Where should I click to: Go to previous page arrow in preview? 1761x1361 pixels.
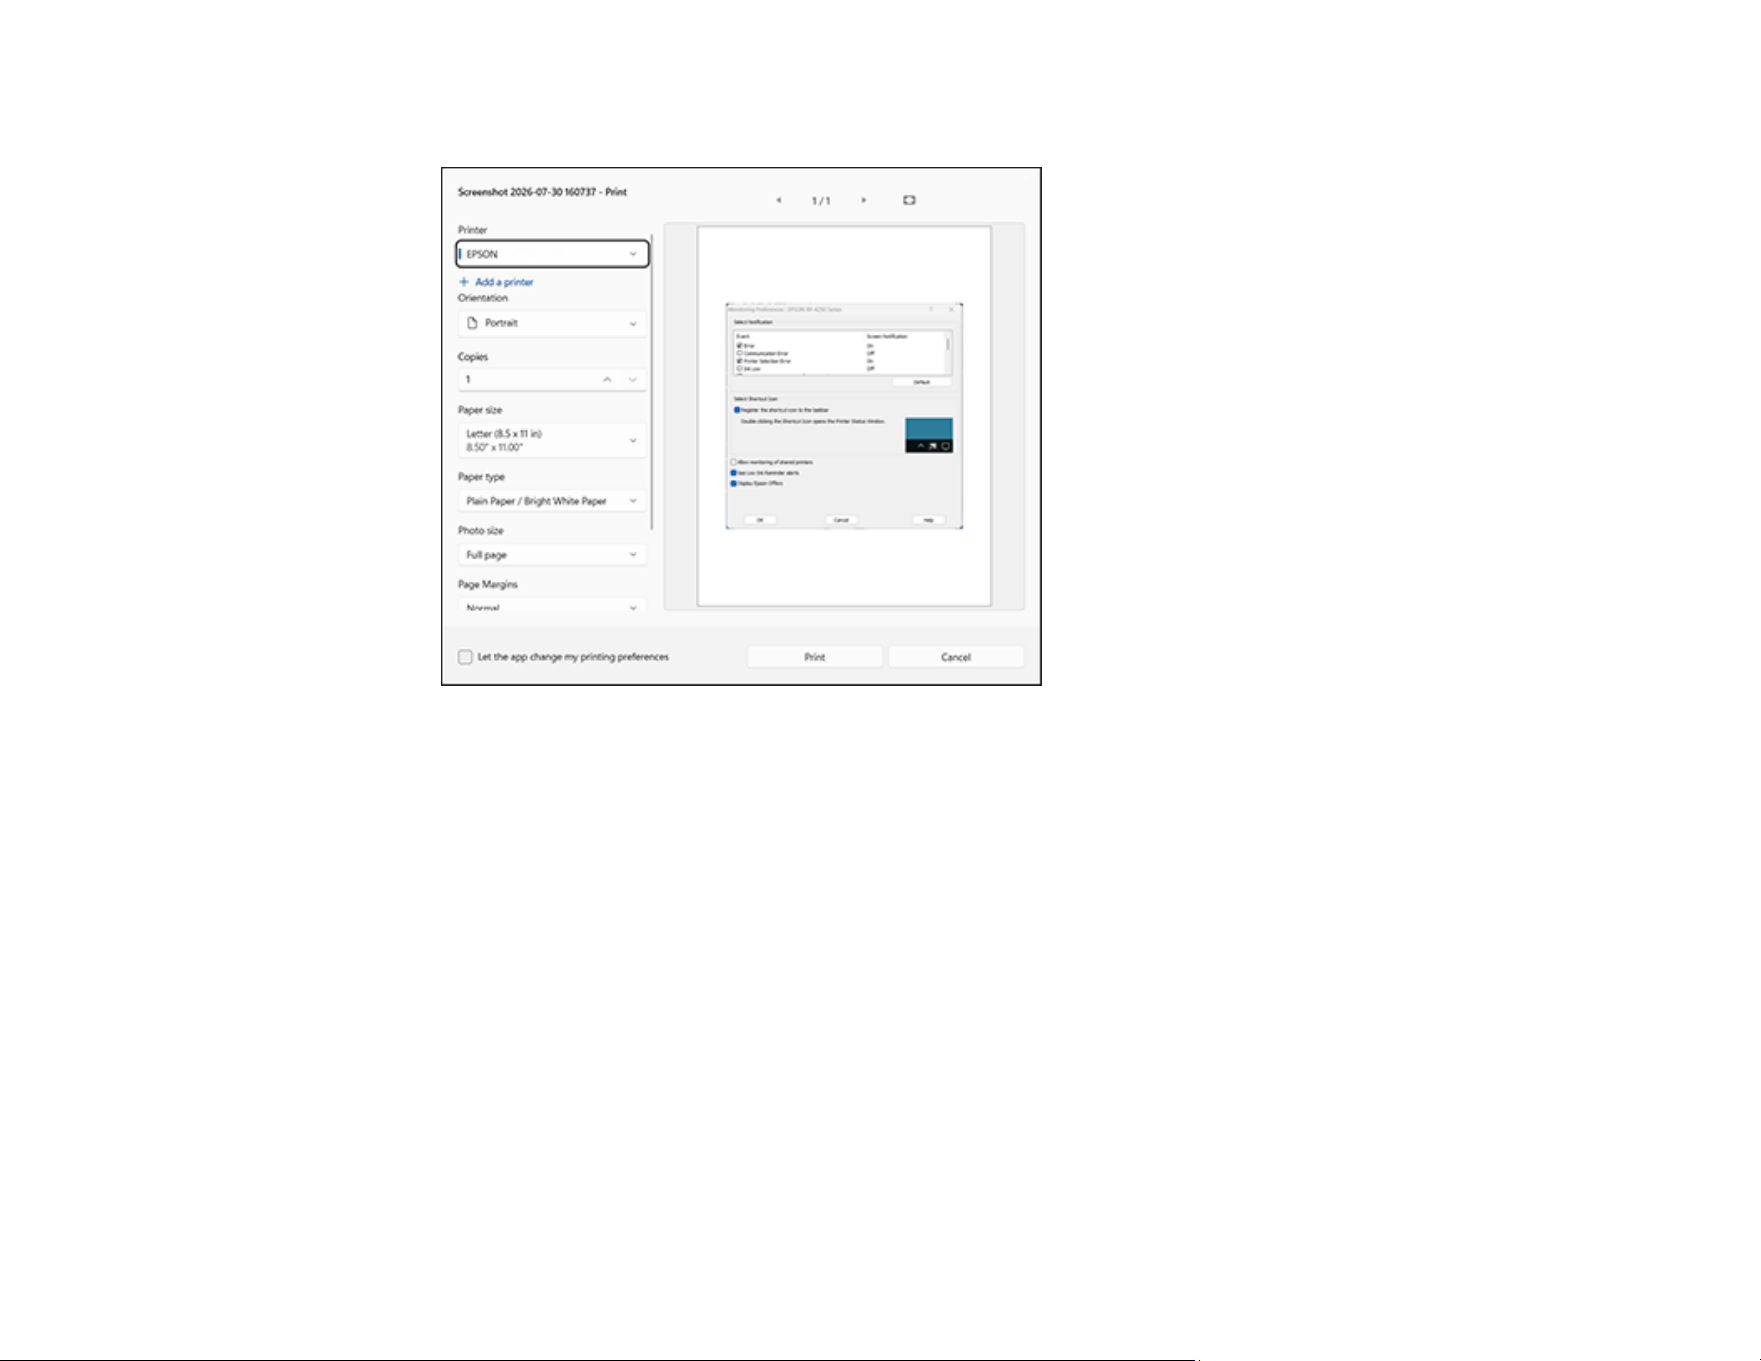(778, 200)
